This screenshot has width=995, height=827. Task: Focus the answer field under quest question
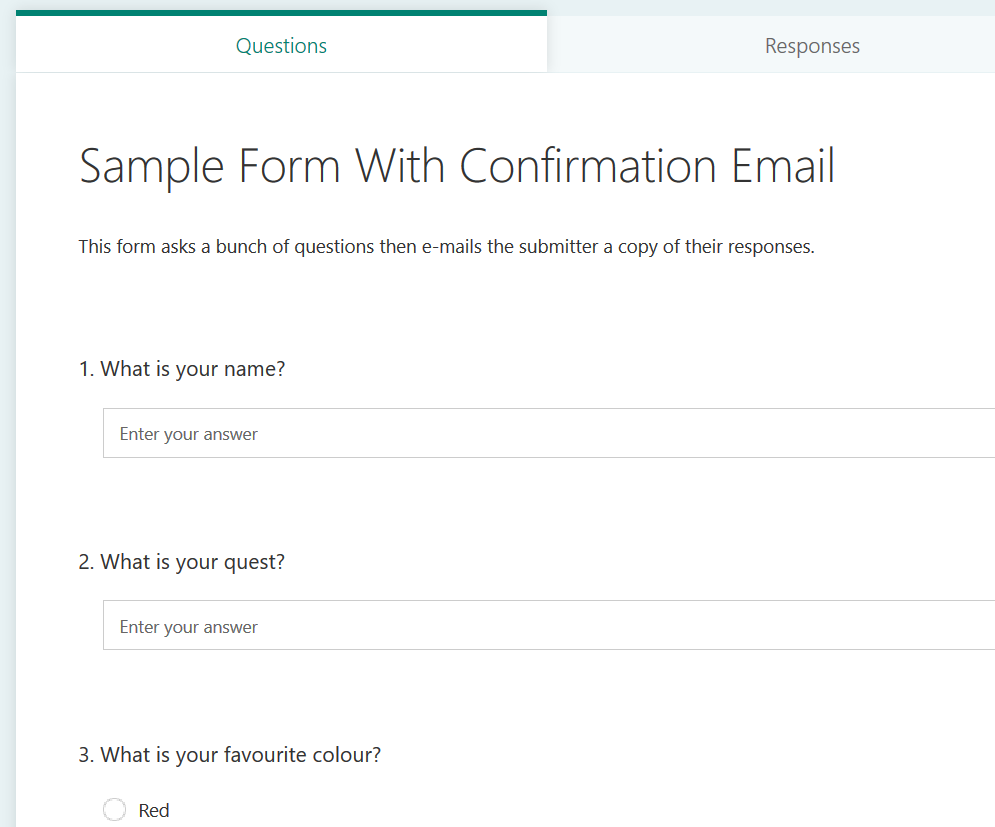pos(548,626)
